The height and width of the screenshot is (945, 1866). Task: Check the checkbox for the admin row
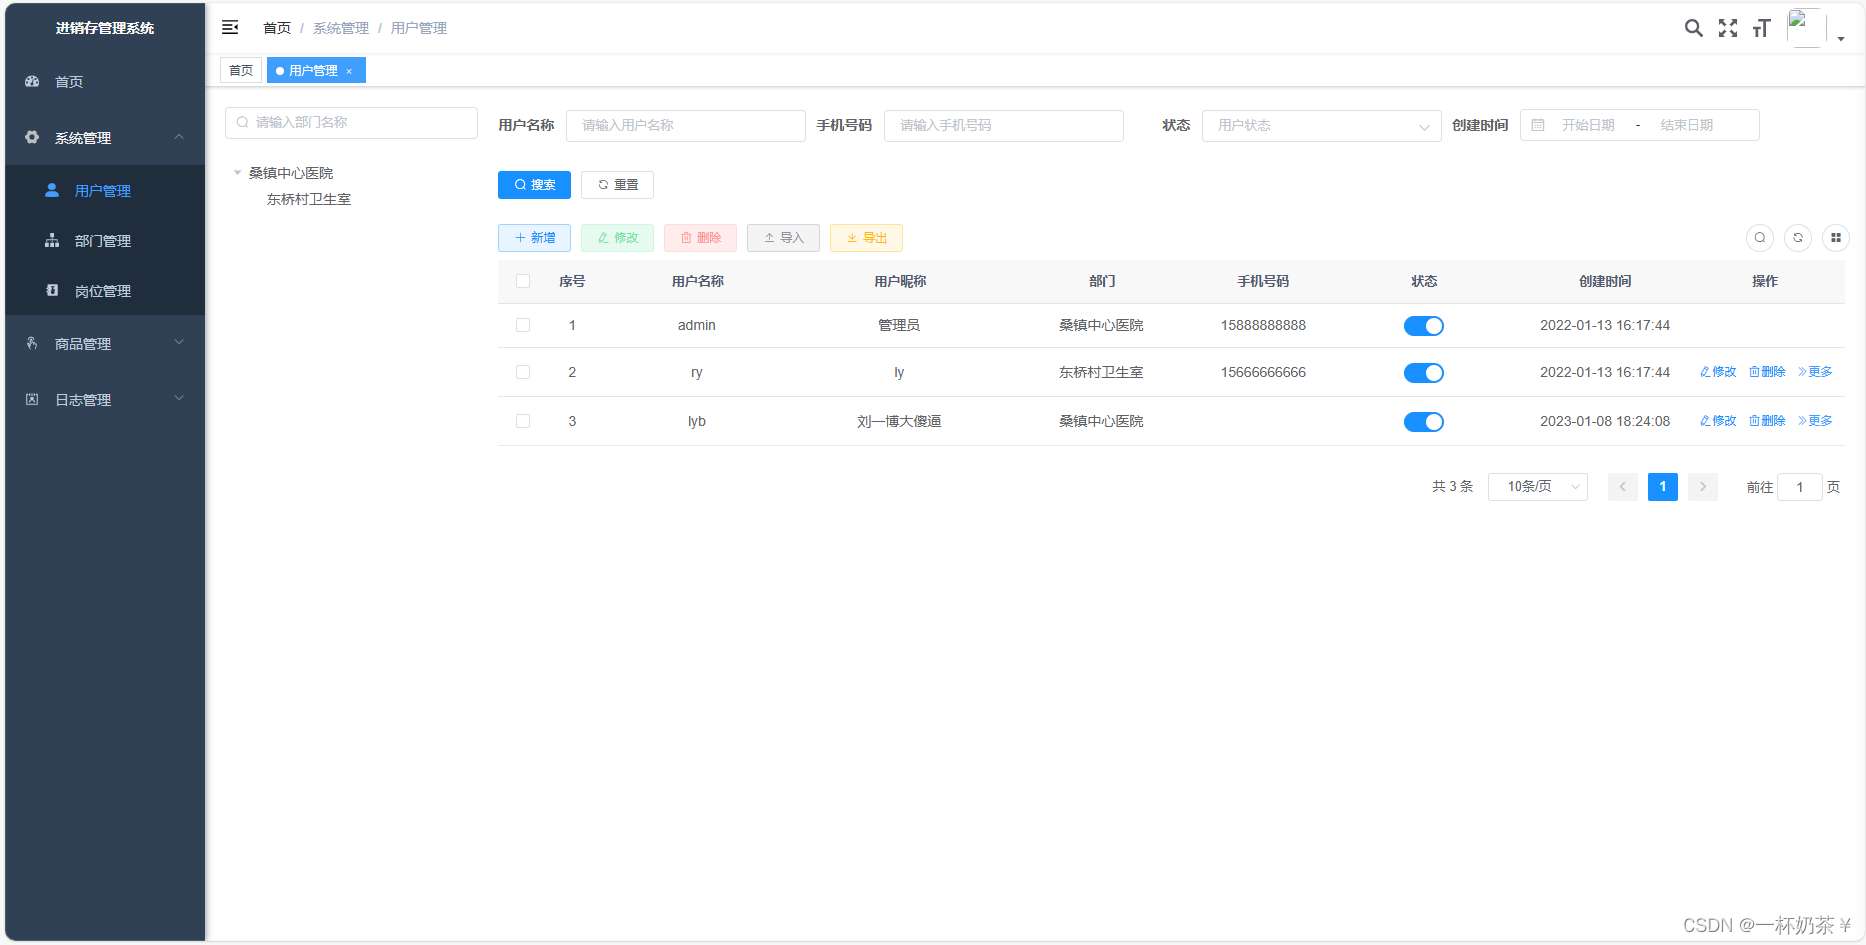pos(523,325)
